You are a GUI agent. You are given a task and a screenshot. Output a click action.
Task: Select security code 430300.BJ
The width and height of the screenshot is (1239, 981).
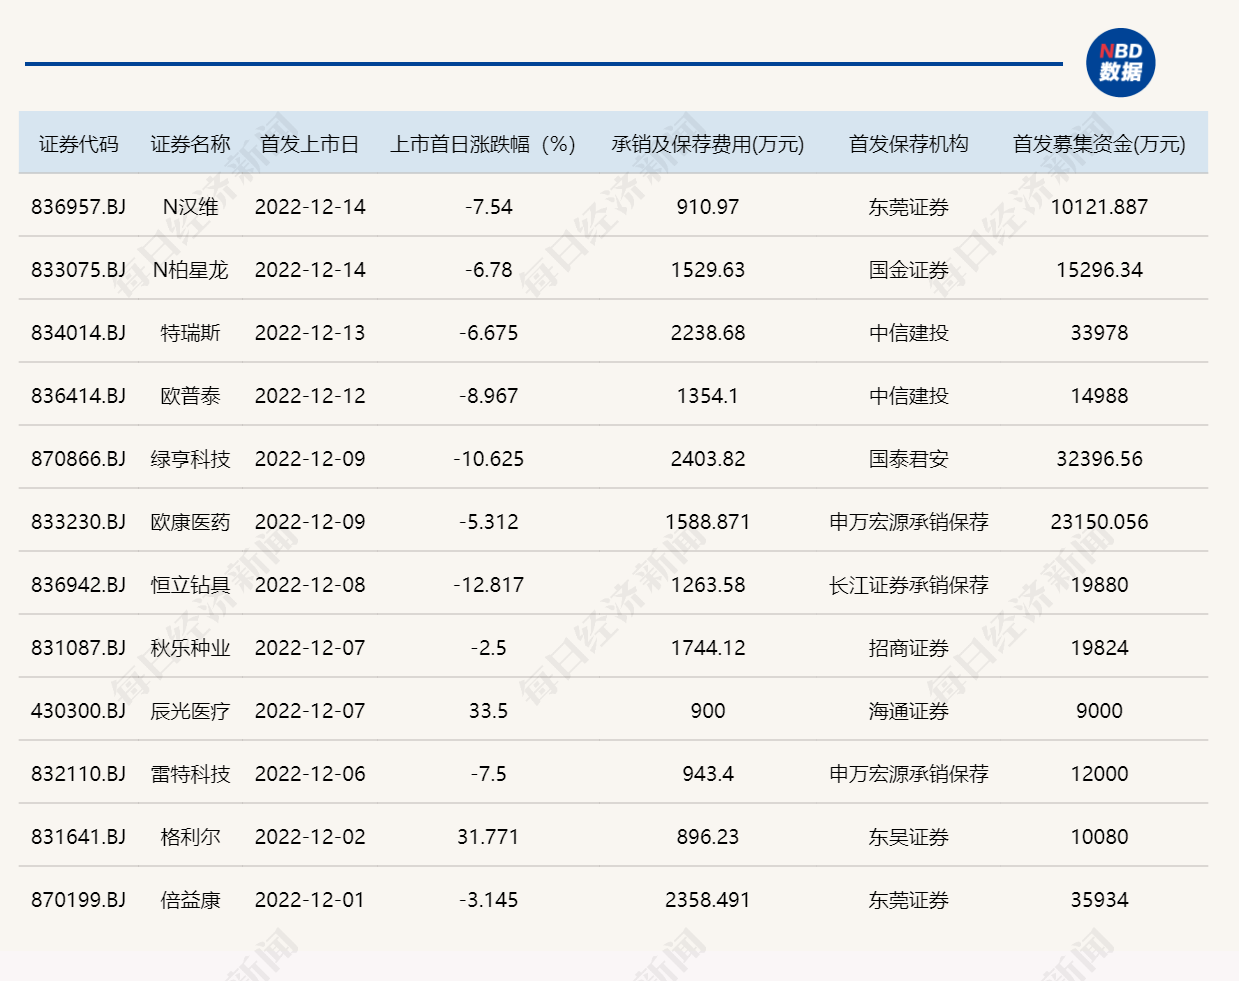pos(78,711)
